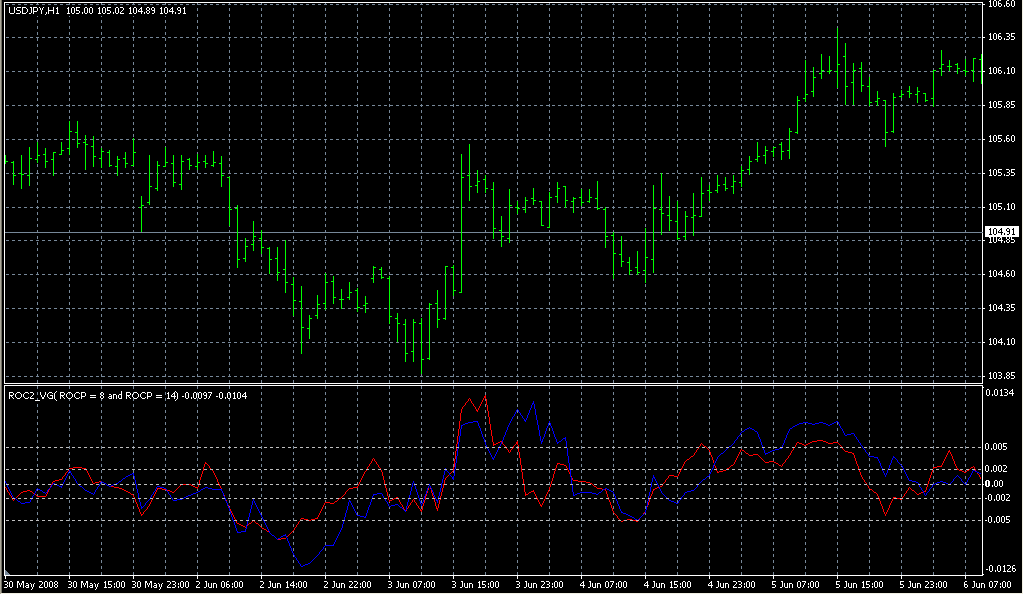
Task: Select the 0.00 indicator zero level label
Action: click(996, 484)
